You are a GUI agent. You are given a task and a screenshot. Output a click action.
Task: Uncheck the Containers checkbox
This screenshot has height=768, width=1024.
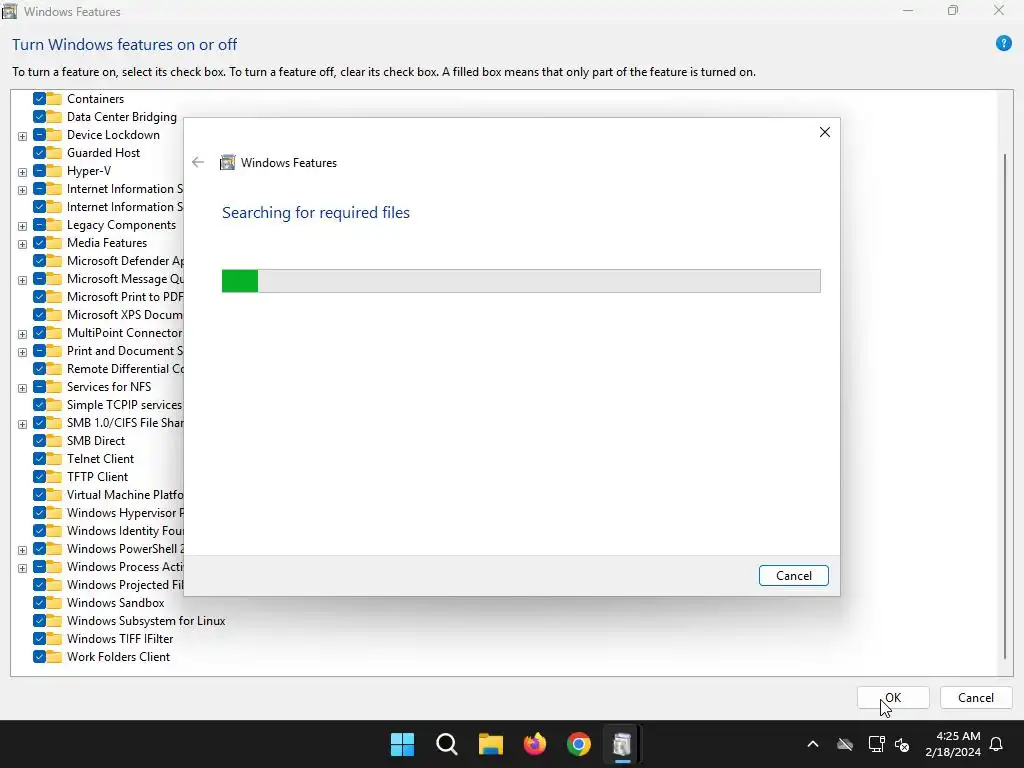(x=39, y=99)
